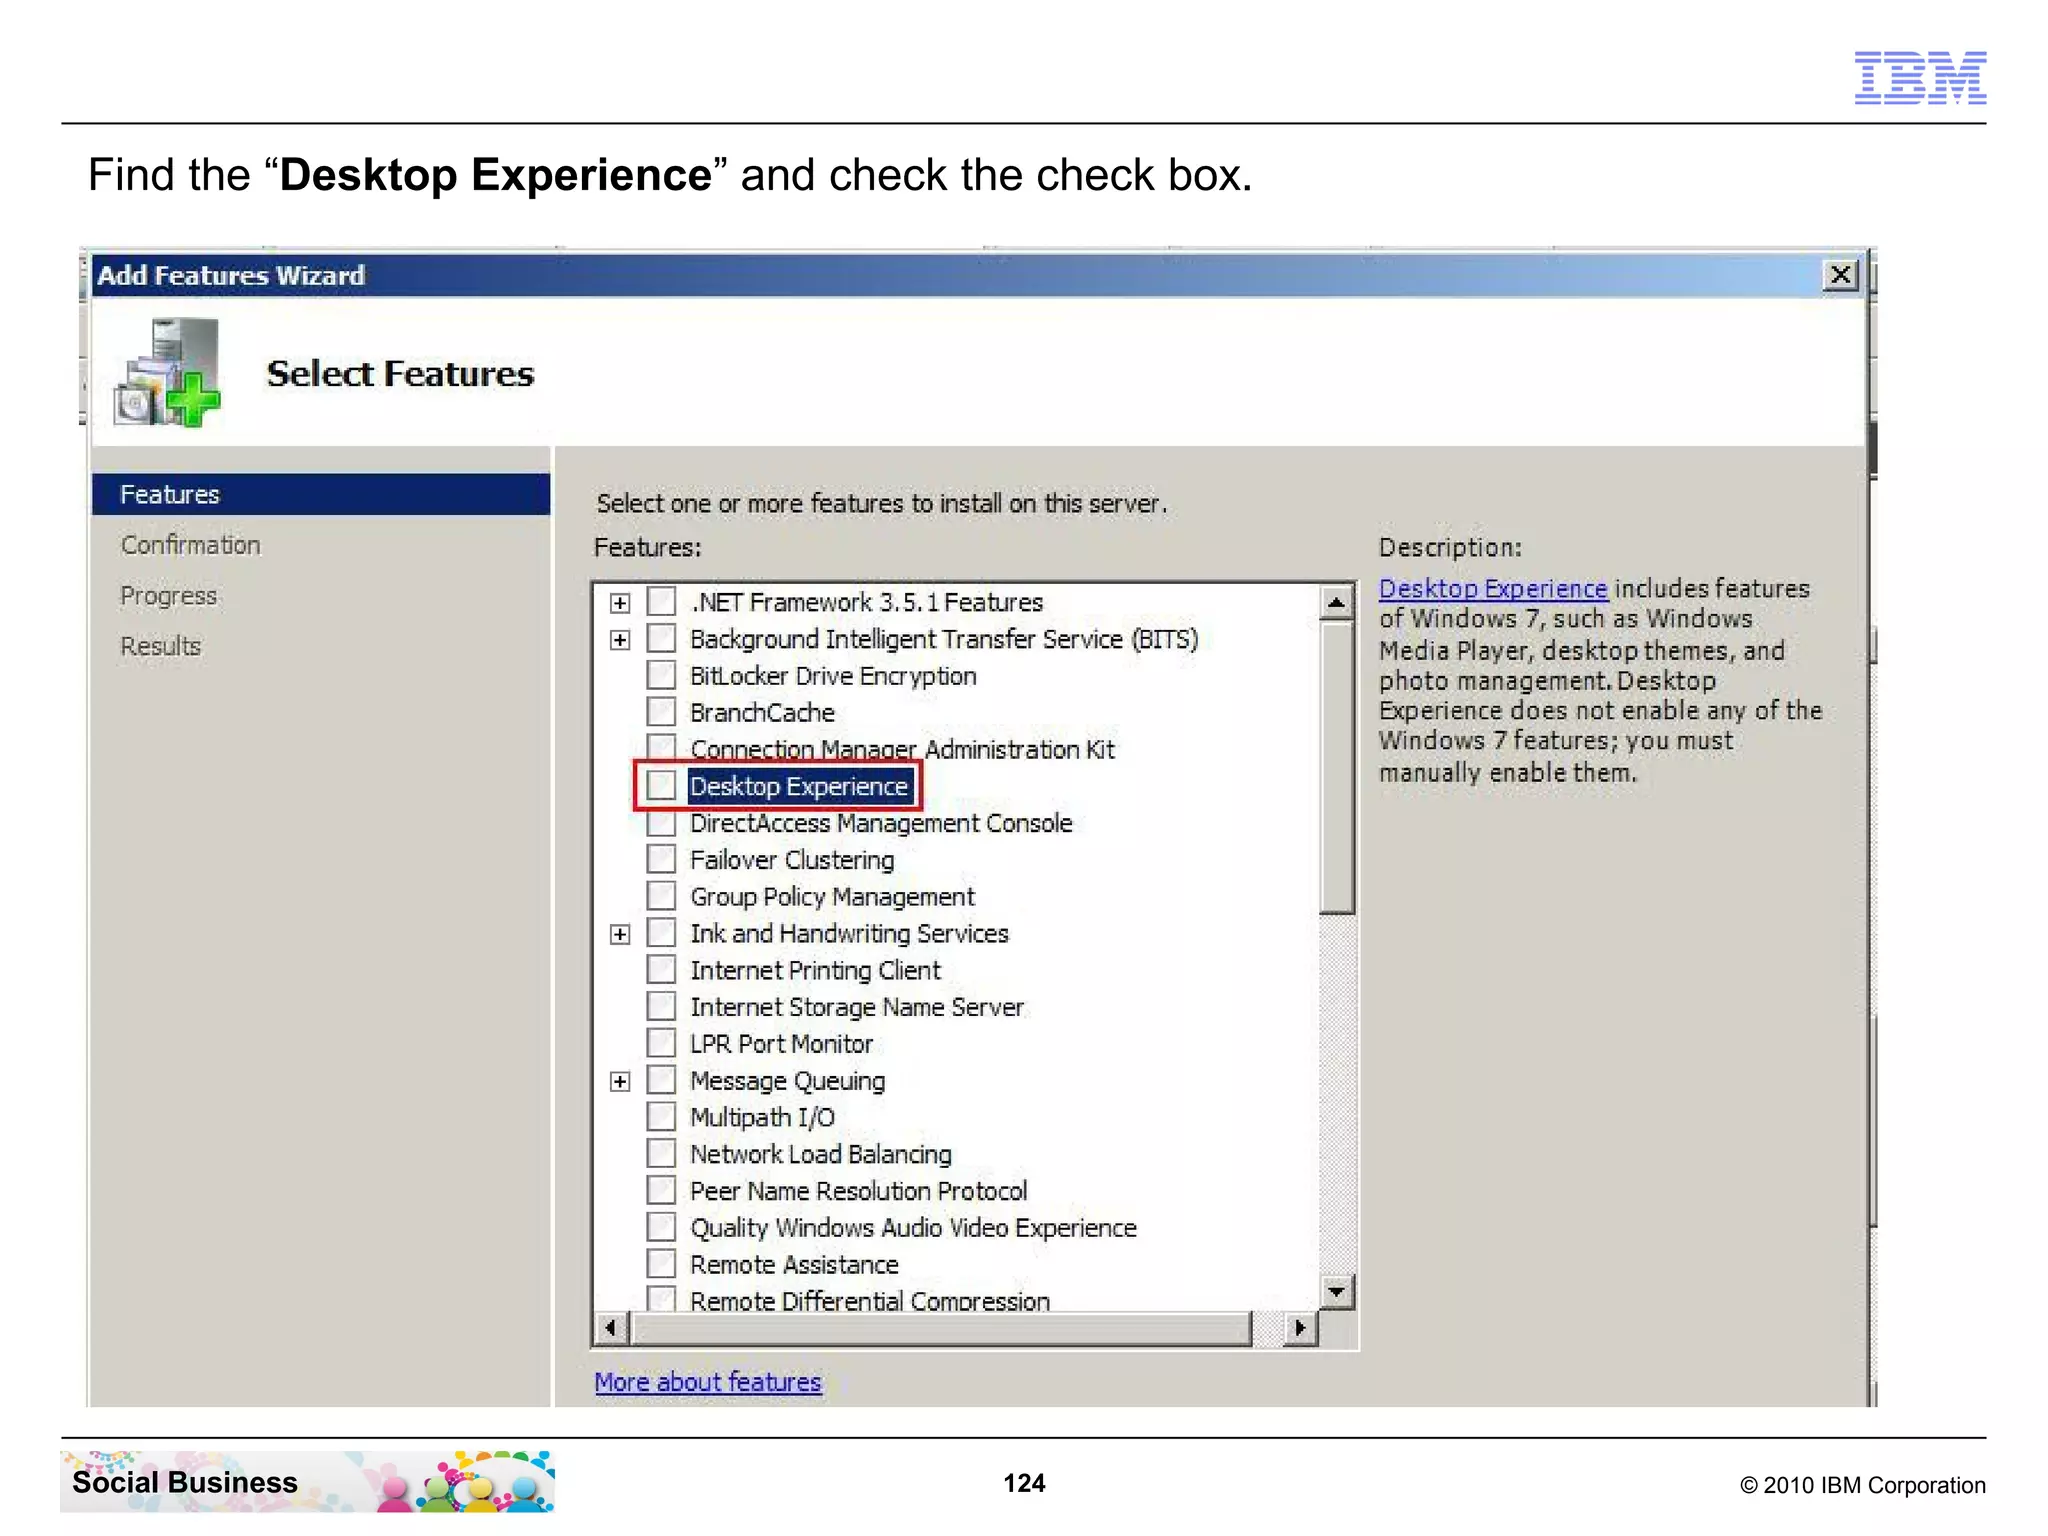Screen dimensions: 2048x1536
Task: Close the Add Features Wizard window
Action: coord(1840,275)
